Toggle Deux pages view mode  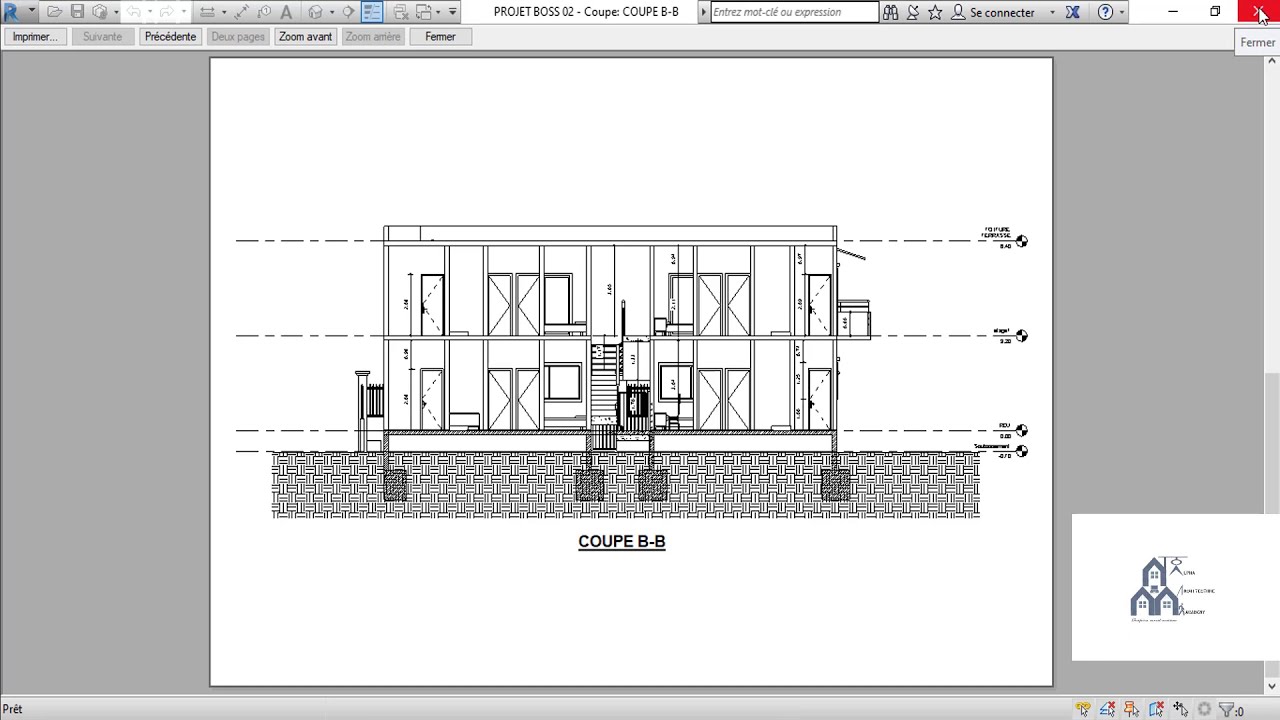pos(238,36)
